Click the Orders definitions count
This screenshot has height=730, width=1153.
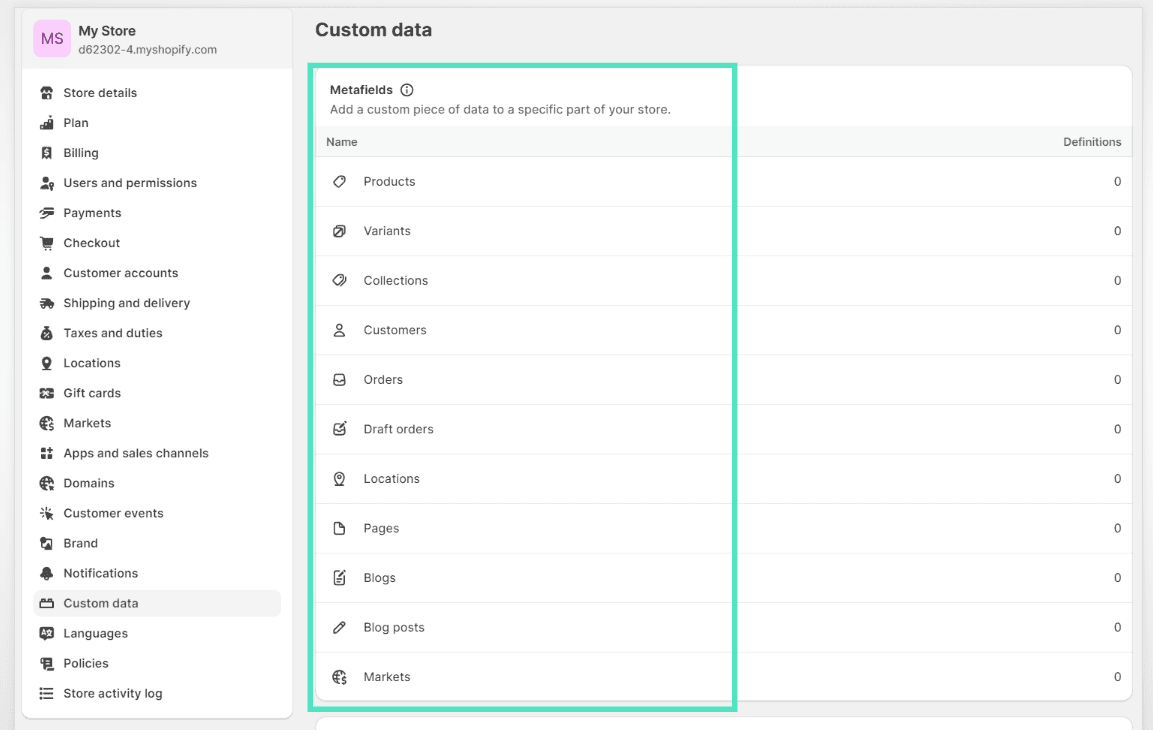click(1117, 379)
